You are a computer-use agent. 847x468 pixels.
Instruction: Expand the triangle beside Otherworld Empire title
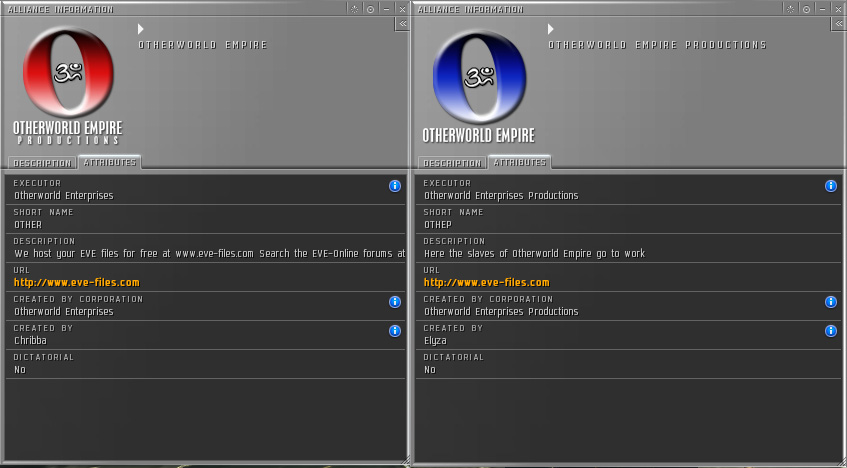coord(140,29)
